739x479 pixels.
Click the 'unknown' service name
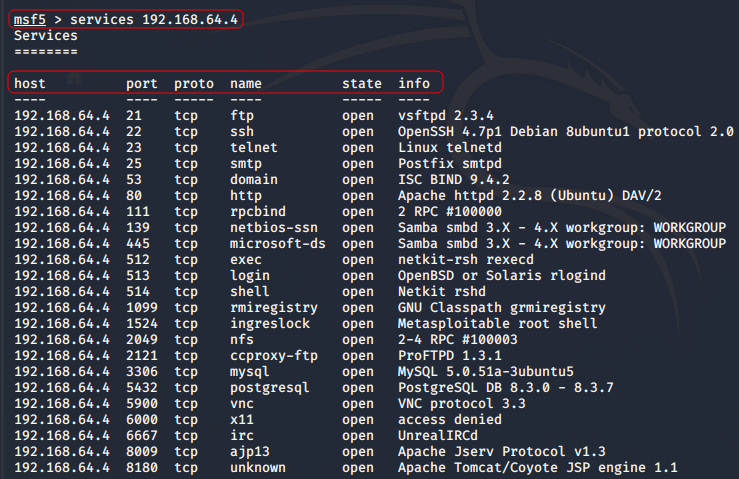[x=258, y=468]
